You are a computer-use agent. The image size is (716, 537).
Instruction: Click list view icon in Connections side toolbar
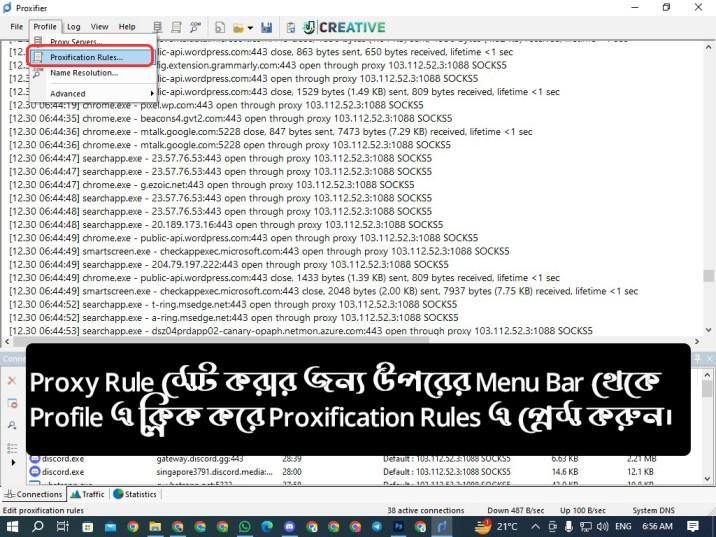pos(12,448)
